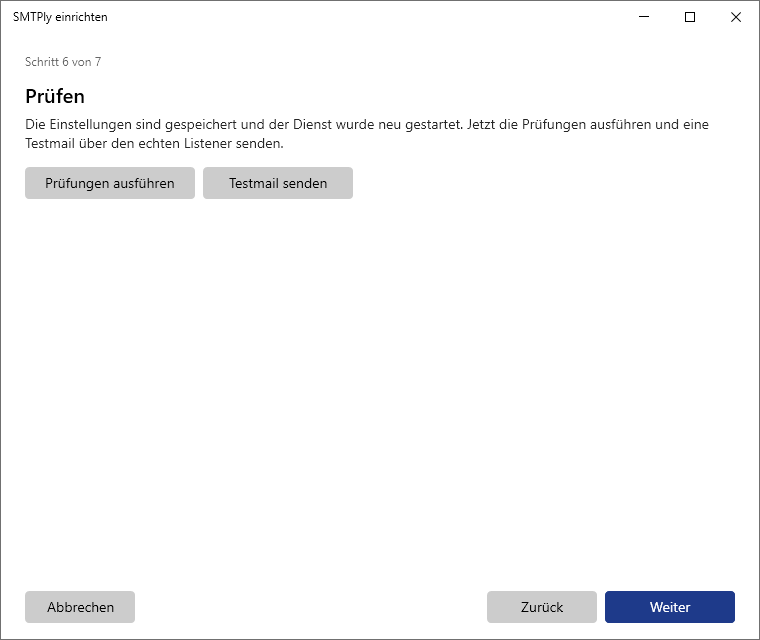This screenshot has width=760, height=640.
Task: Continue with the Weiter button
Action: 670,607
